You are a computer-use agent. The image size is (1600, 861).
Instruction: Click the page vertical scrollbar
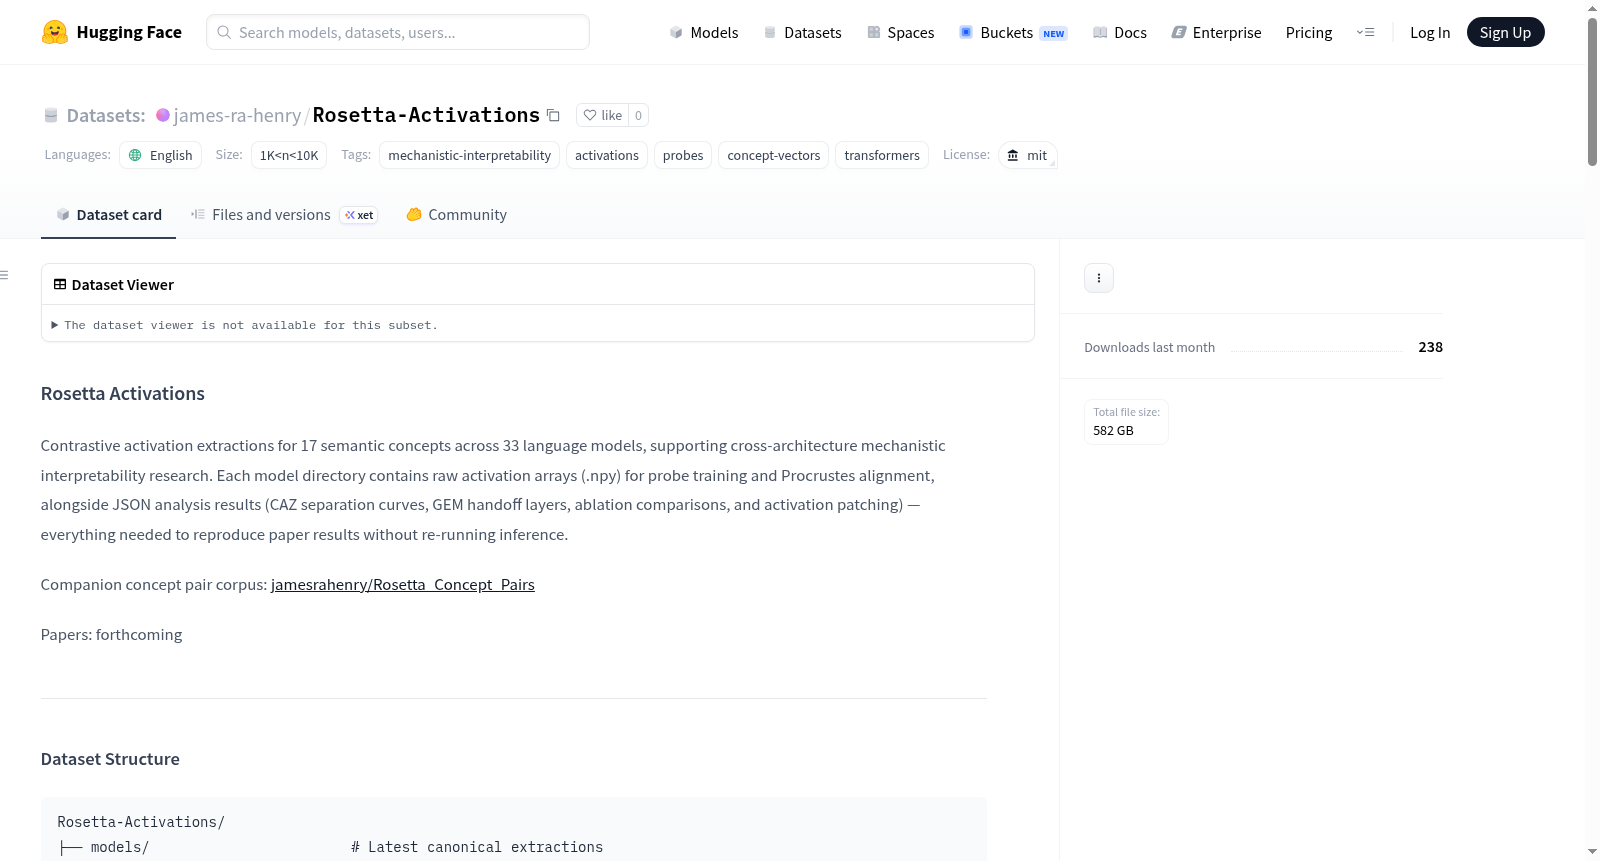point(1592,90)
